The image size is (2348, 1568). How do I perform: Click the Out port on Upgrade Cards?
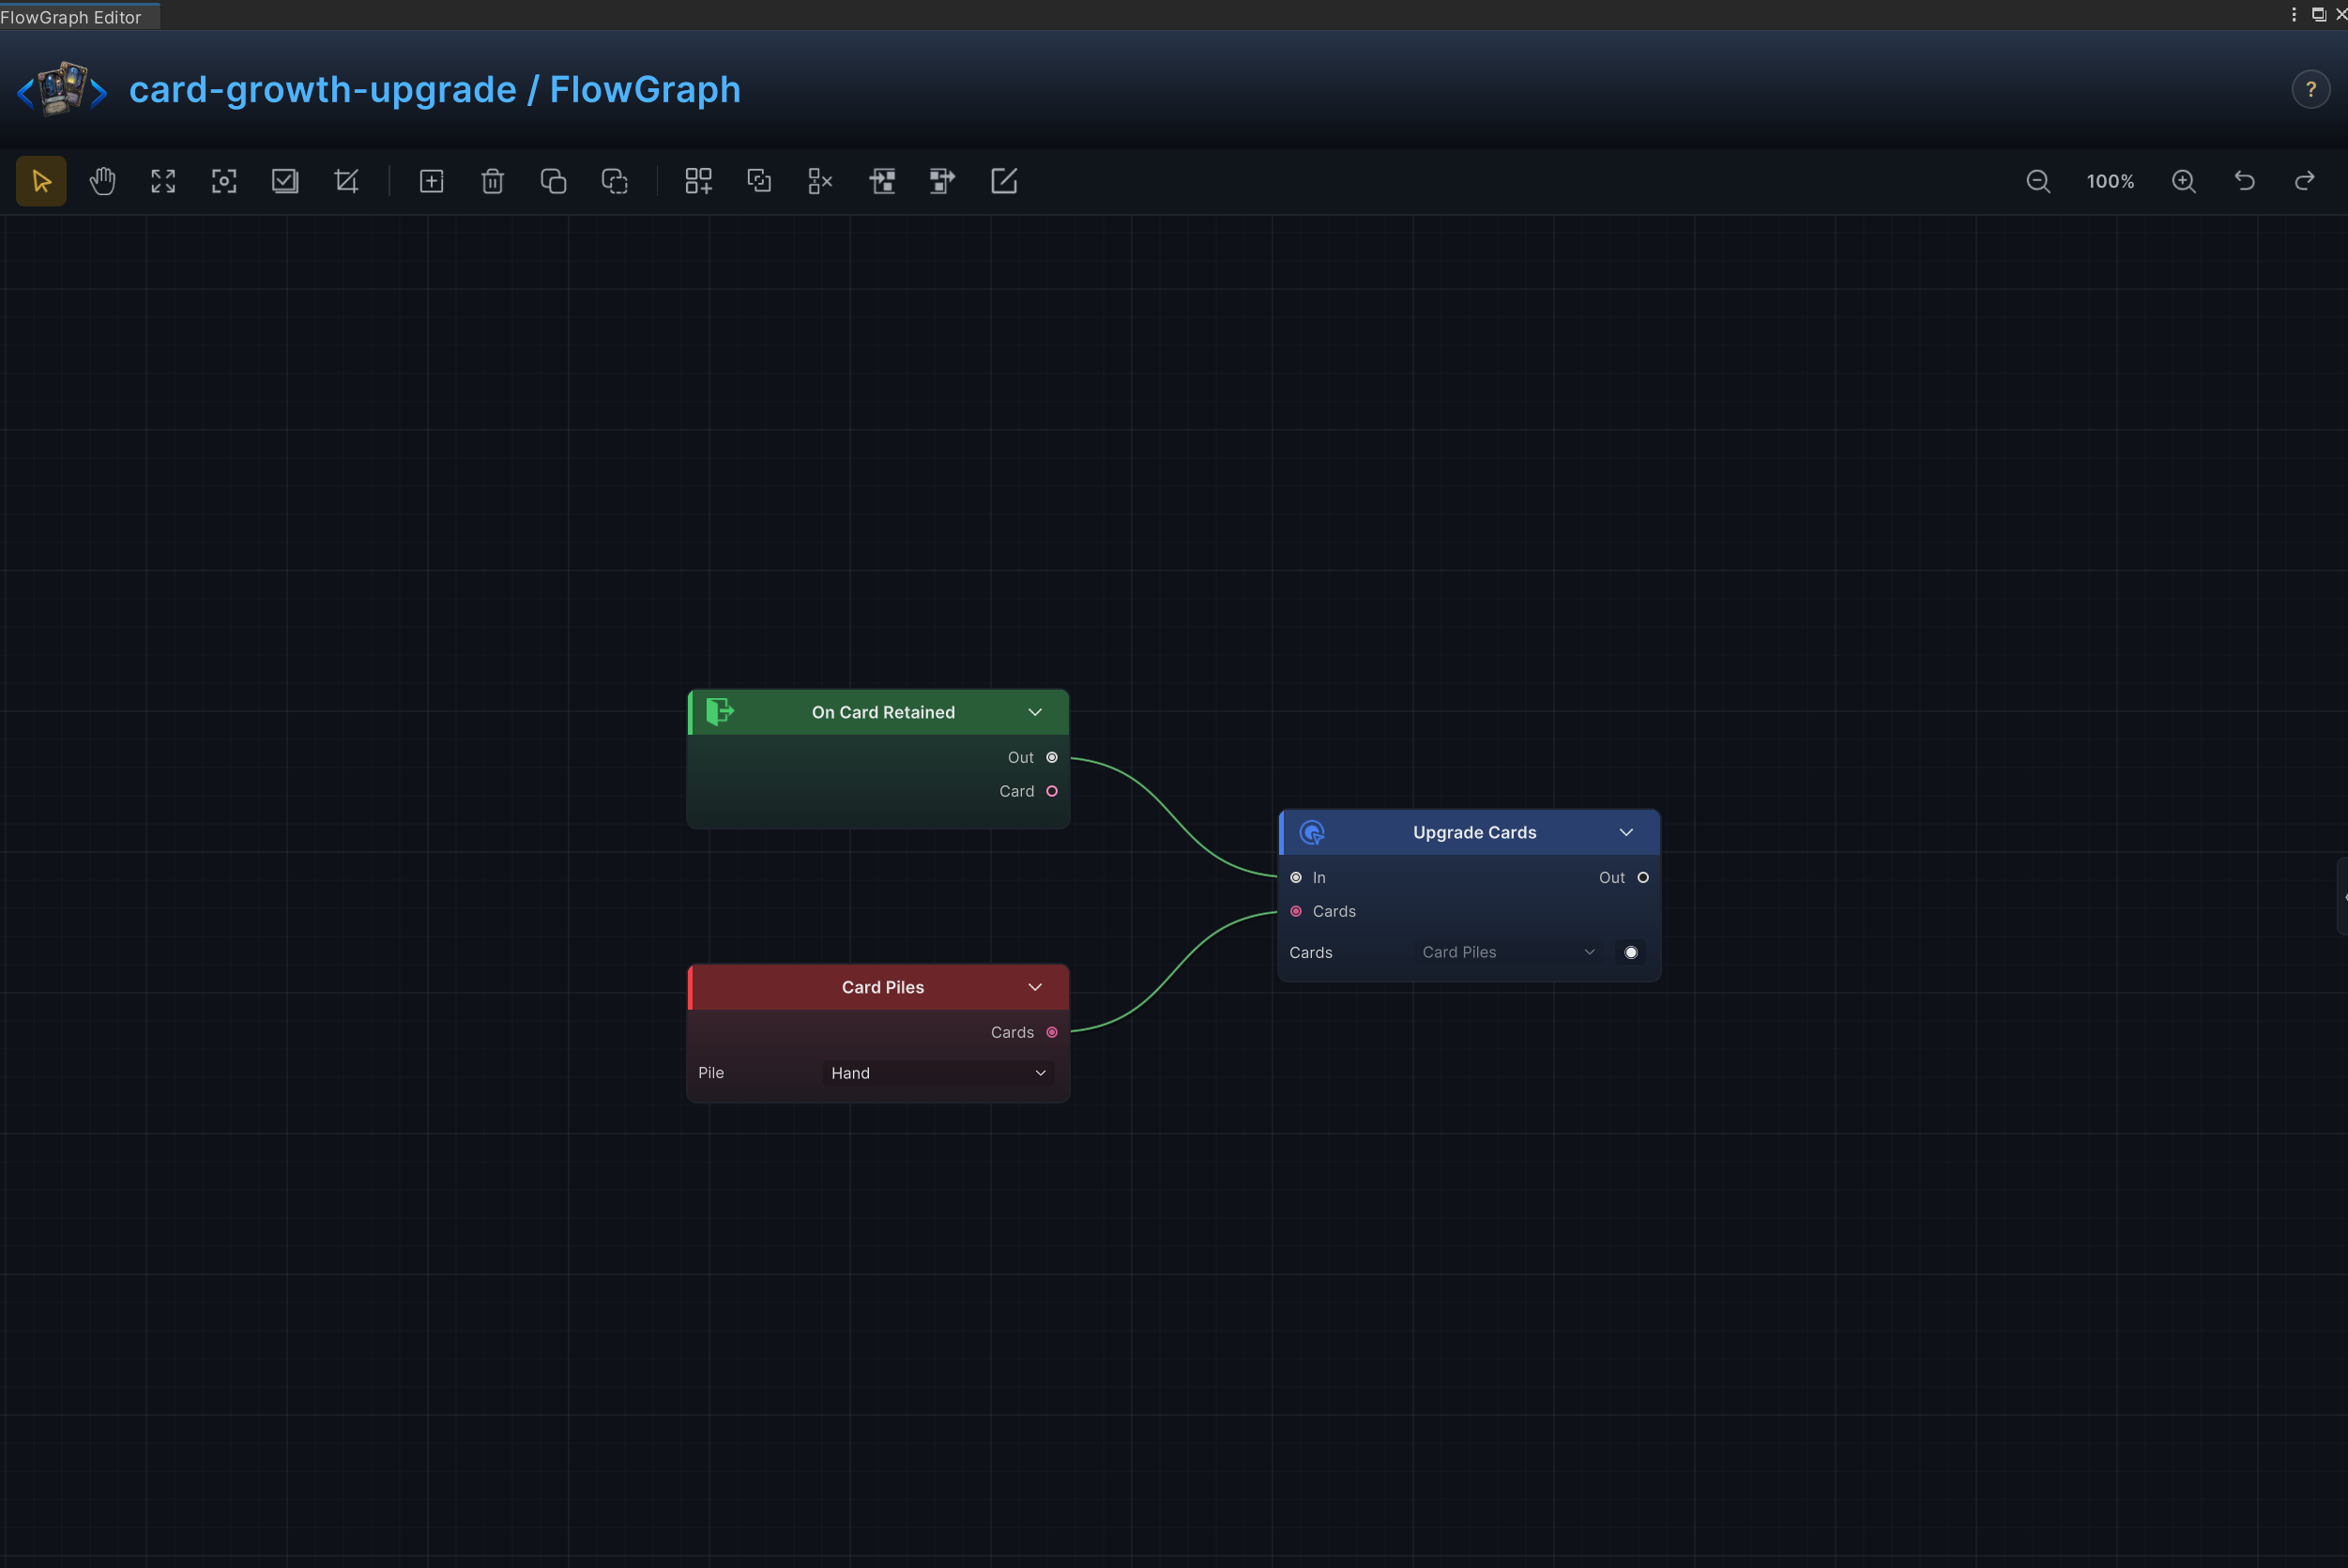click(1643, 877)
